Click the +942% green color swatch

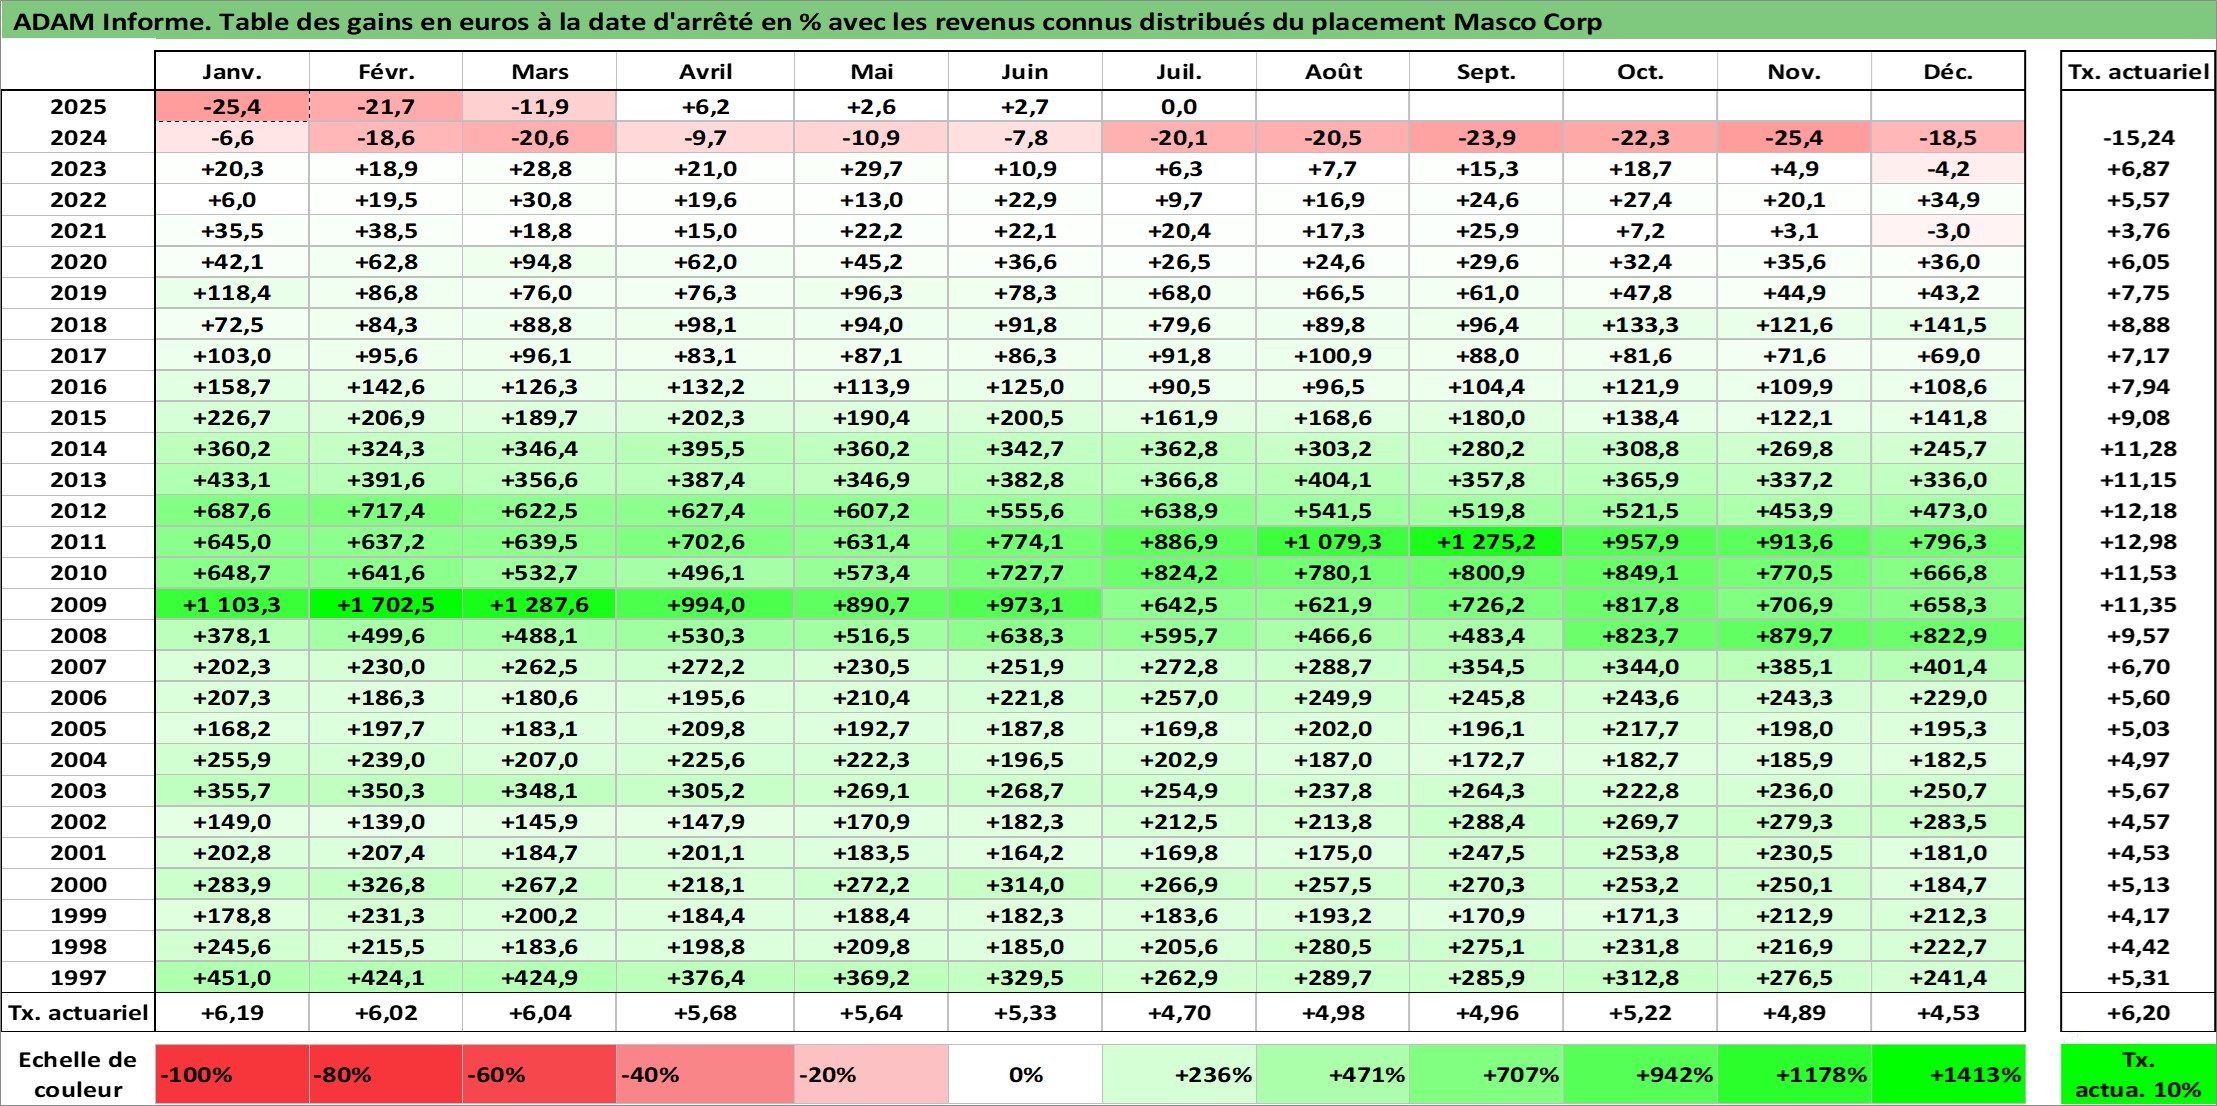[x=1640, y=1074]
